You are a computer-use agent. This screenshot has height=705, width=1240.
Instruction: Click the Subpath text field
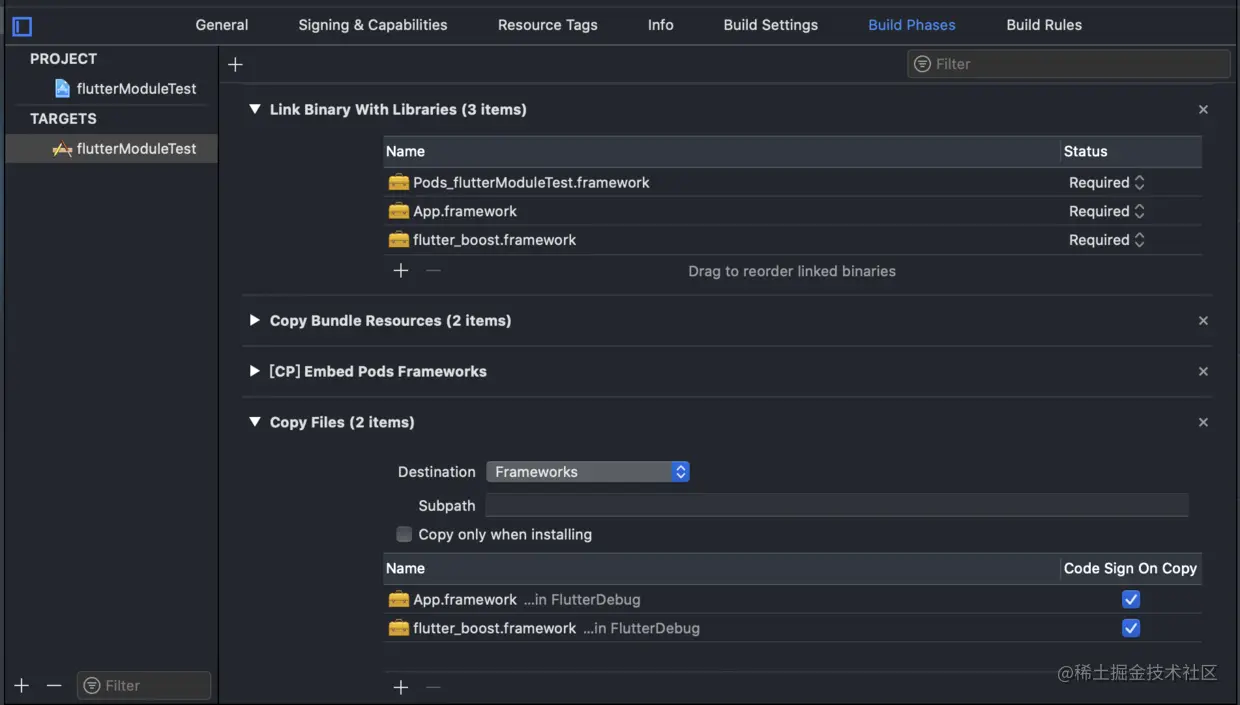[836, 506]
